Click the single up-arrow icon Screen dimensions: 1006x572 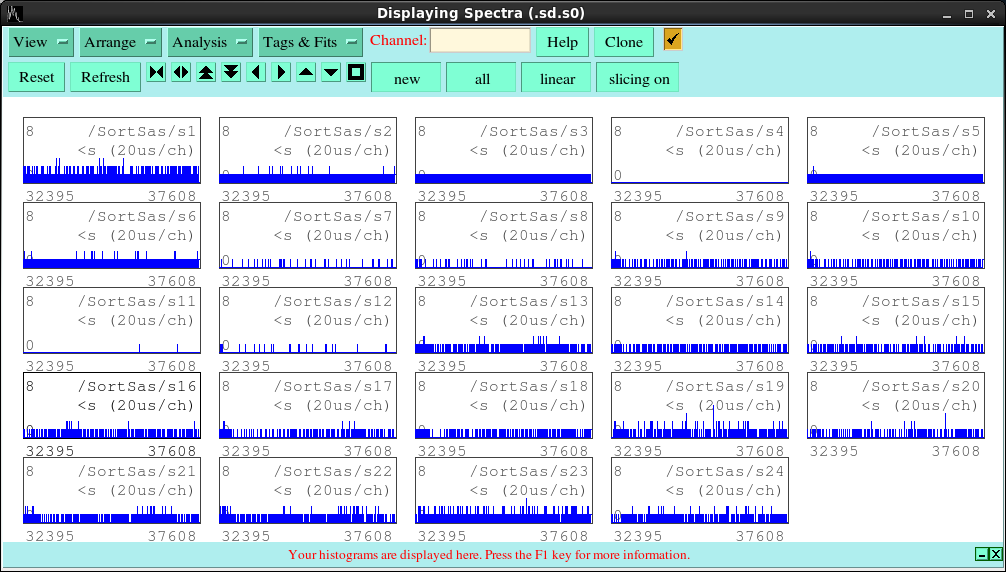tap(306, 73)
